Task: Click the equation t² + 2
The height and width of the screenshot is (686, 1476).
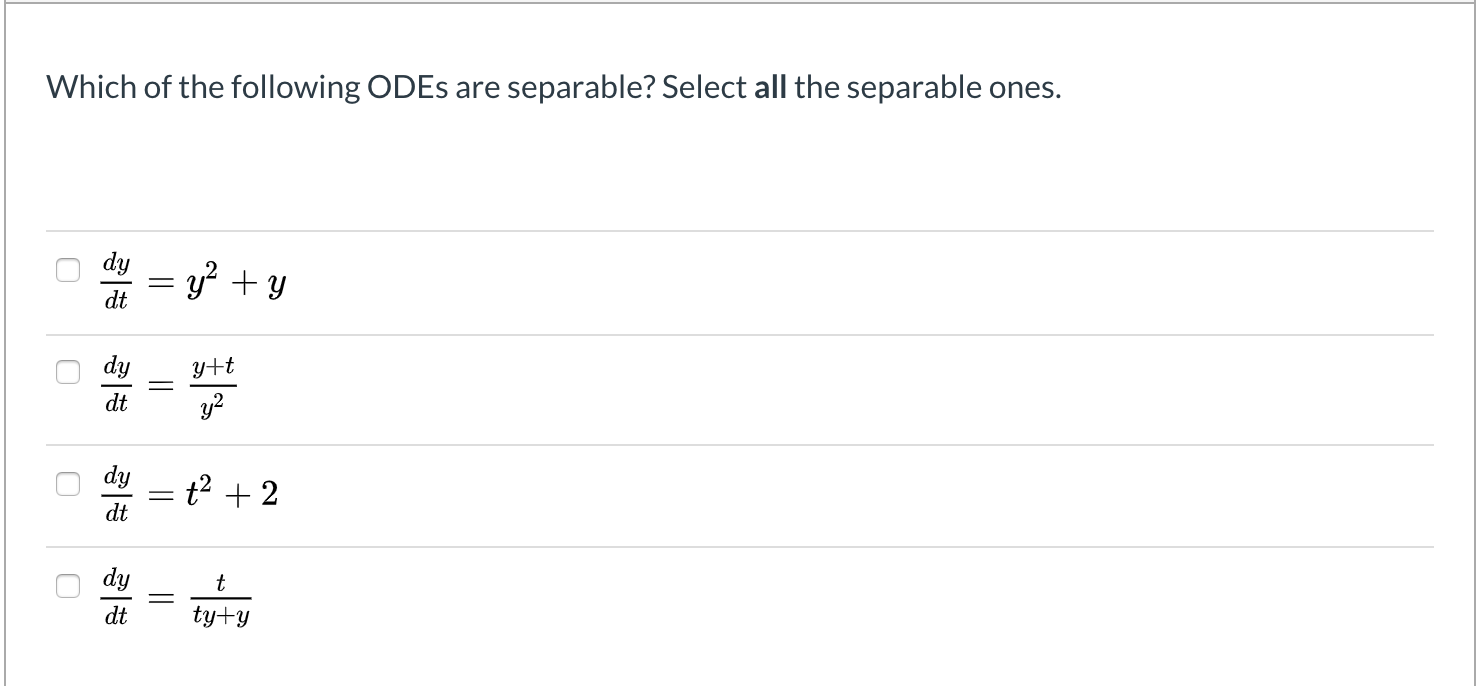Action: pyautogui.click(x=231, y=492)
